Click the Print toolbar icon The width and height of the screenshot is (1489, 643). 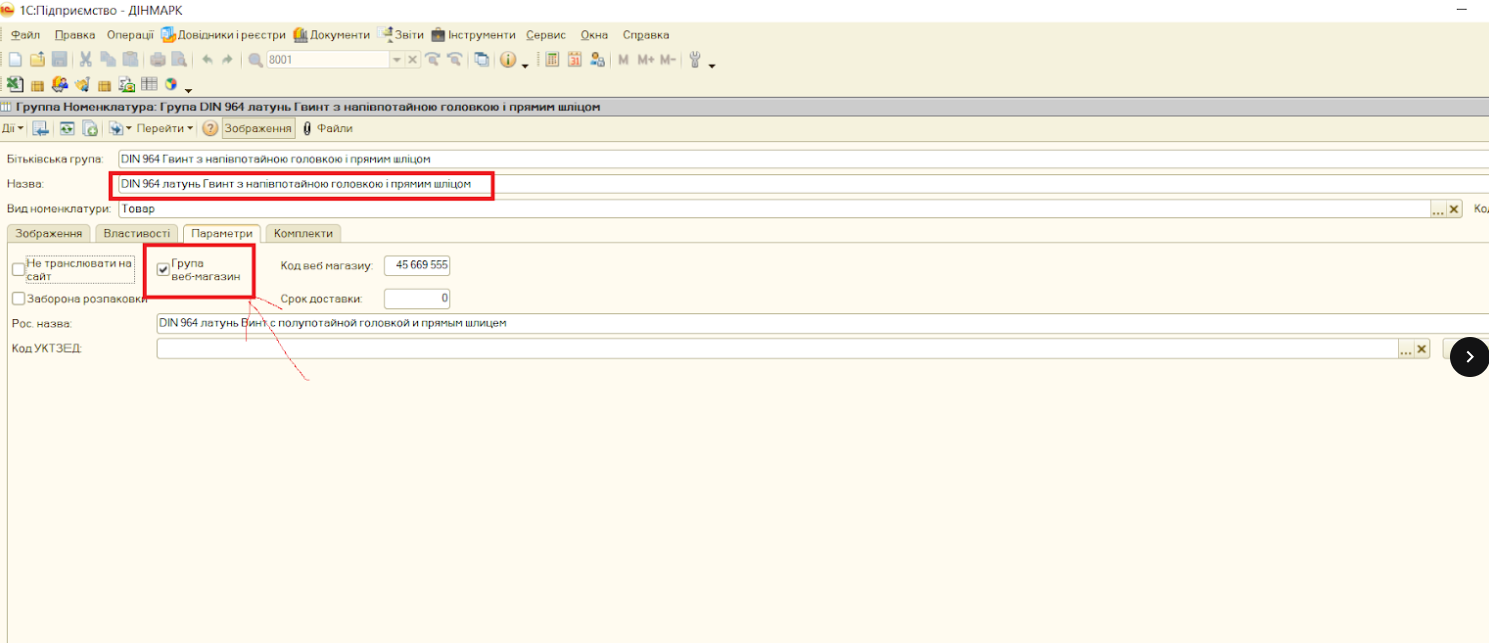(x=158, y=60)
